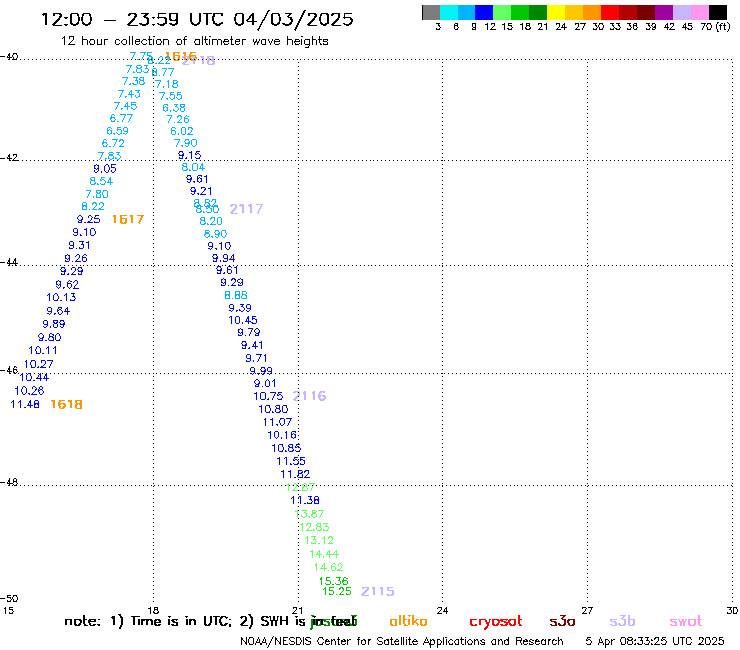This screenshot has height=650, width=740.
Task: Select the 's3a' satellite legend label
Action: 562,621
